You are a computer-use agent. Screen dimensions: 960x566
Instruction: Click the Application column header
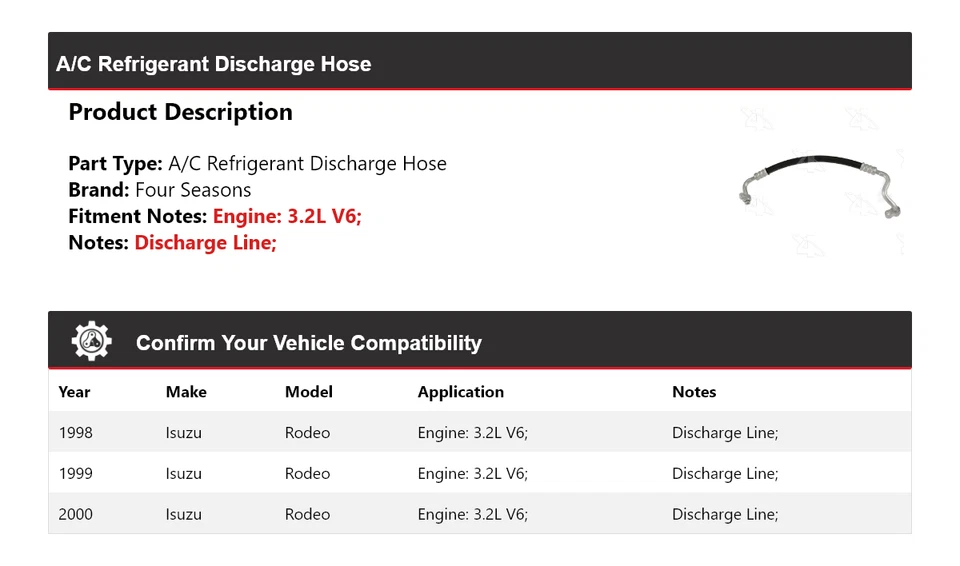coord(460,392)
